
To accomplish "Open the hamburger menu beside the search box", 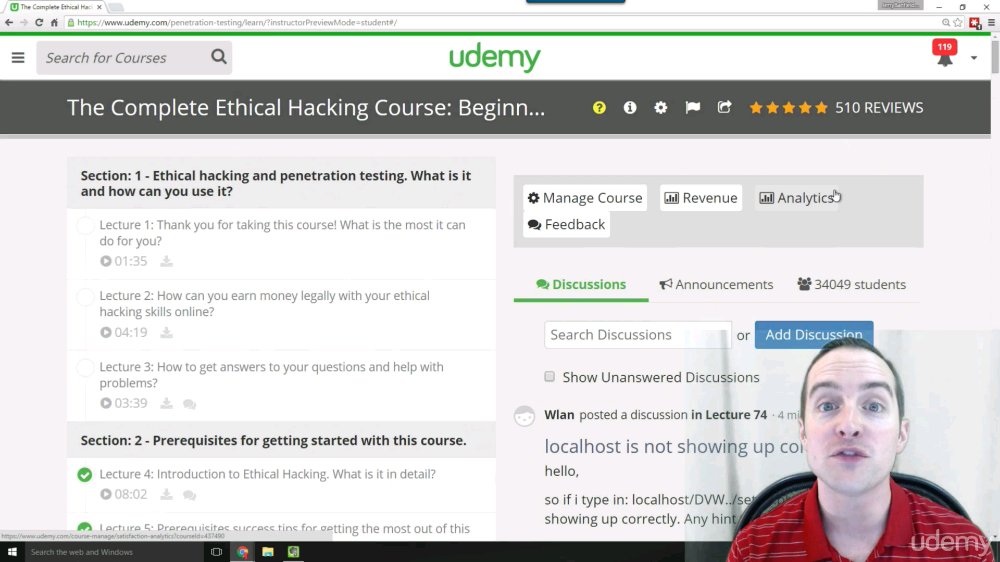I will tap(18, 58).
